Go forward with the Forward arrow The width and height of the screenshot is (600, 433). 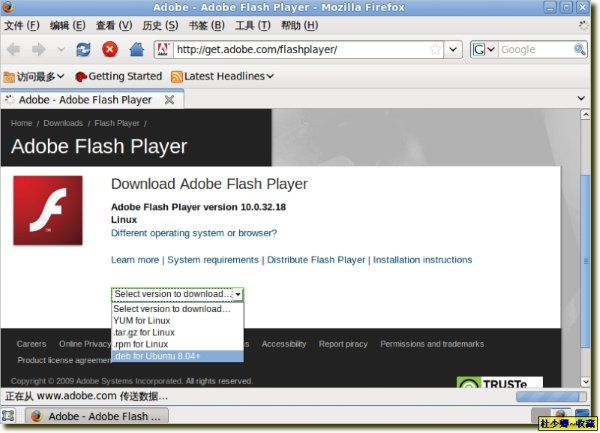point(39,49)
